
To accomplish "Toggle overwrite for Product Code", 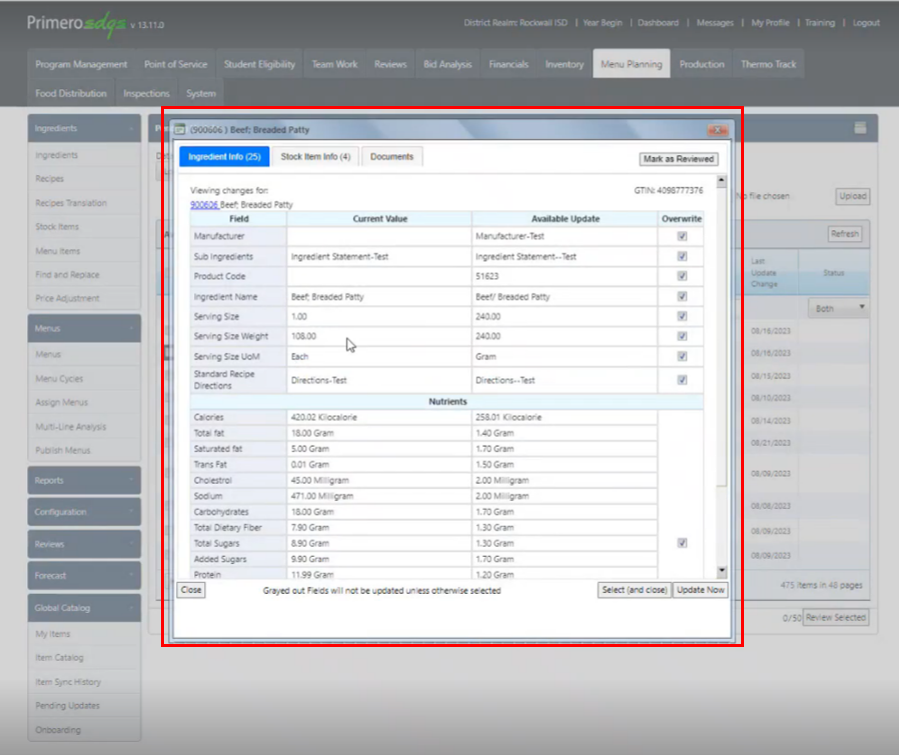I will tap(682, 277).
